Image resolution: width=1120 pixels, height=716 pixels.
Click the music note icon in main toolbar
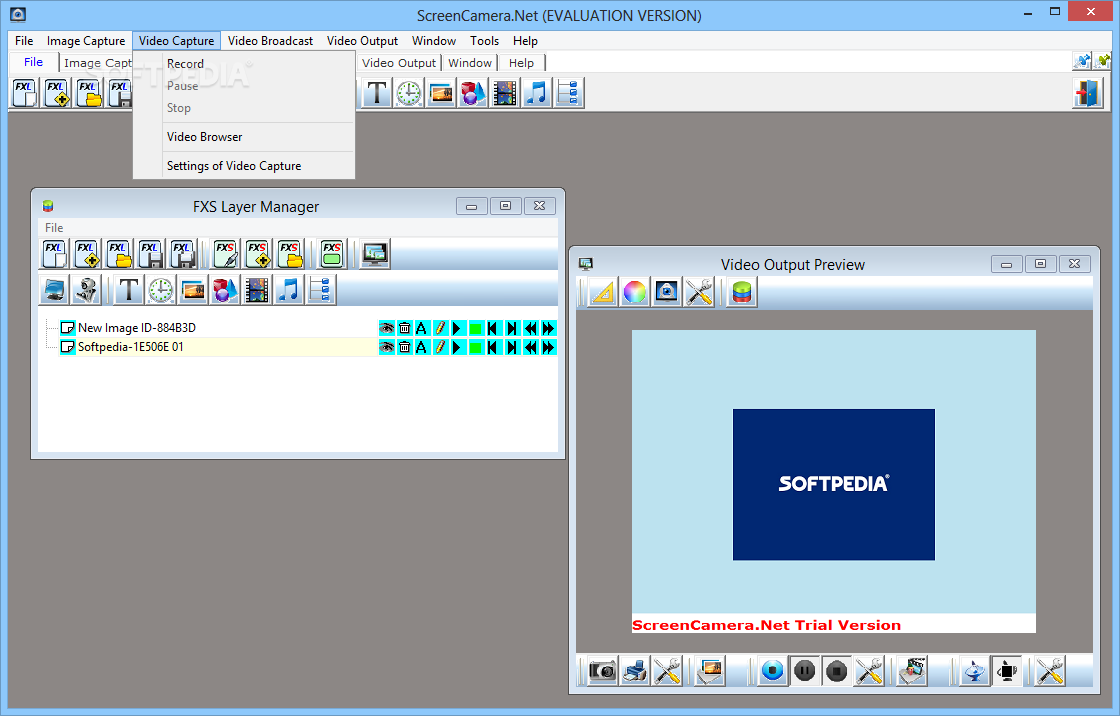(x=537, y=93)
